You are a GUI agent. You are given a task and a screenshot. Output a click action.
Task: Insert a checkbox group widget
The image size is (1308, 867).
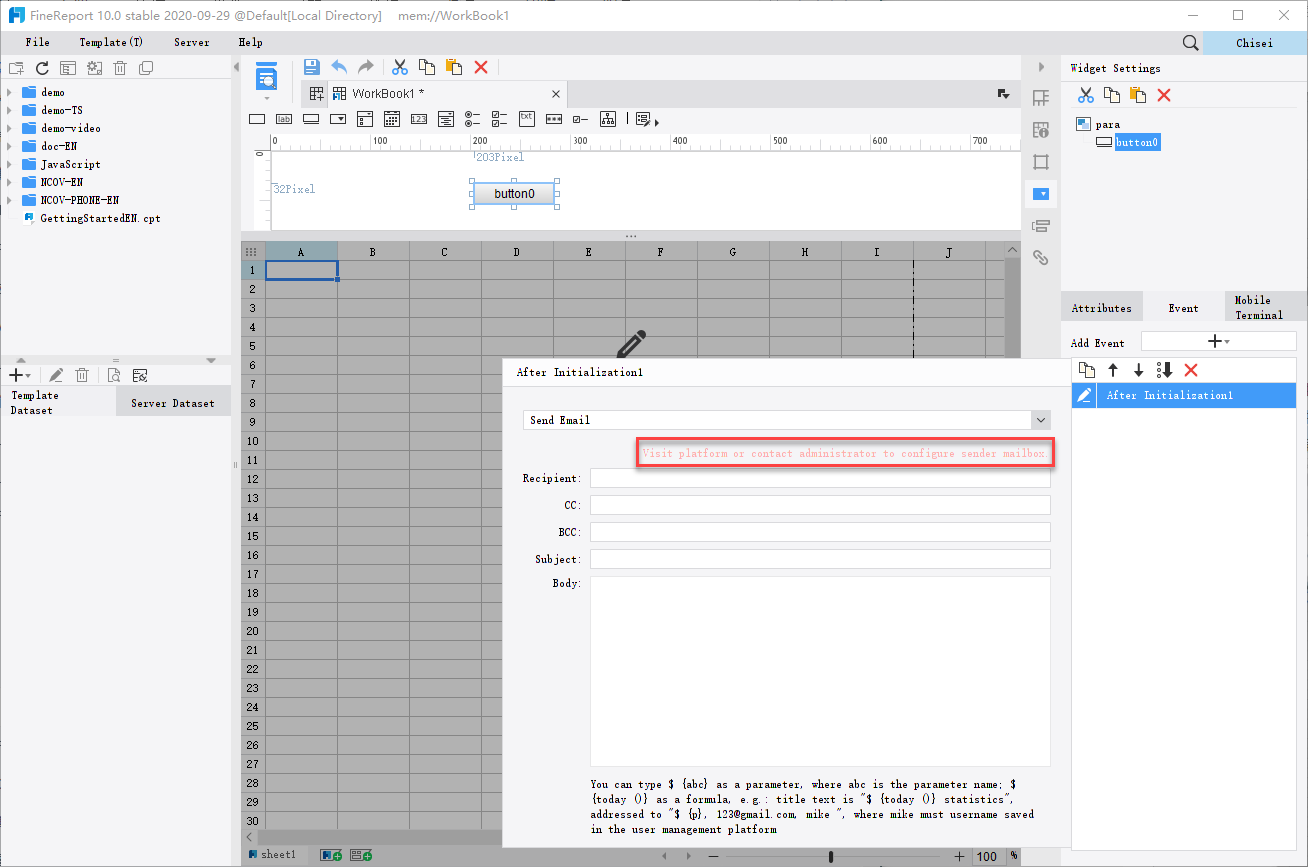coord(501,119)
